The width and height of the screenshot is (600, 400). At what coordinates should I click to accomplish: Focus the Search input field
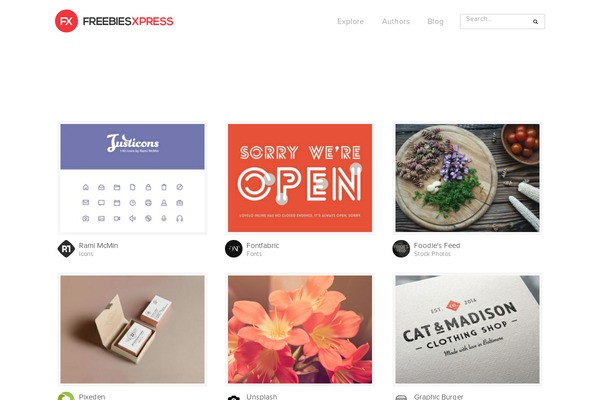click(x=496, y=21)
